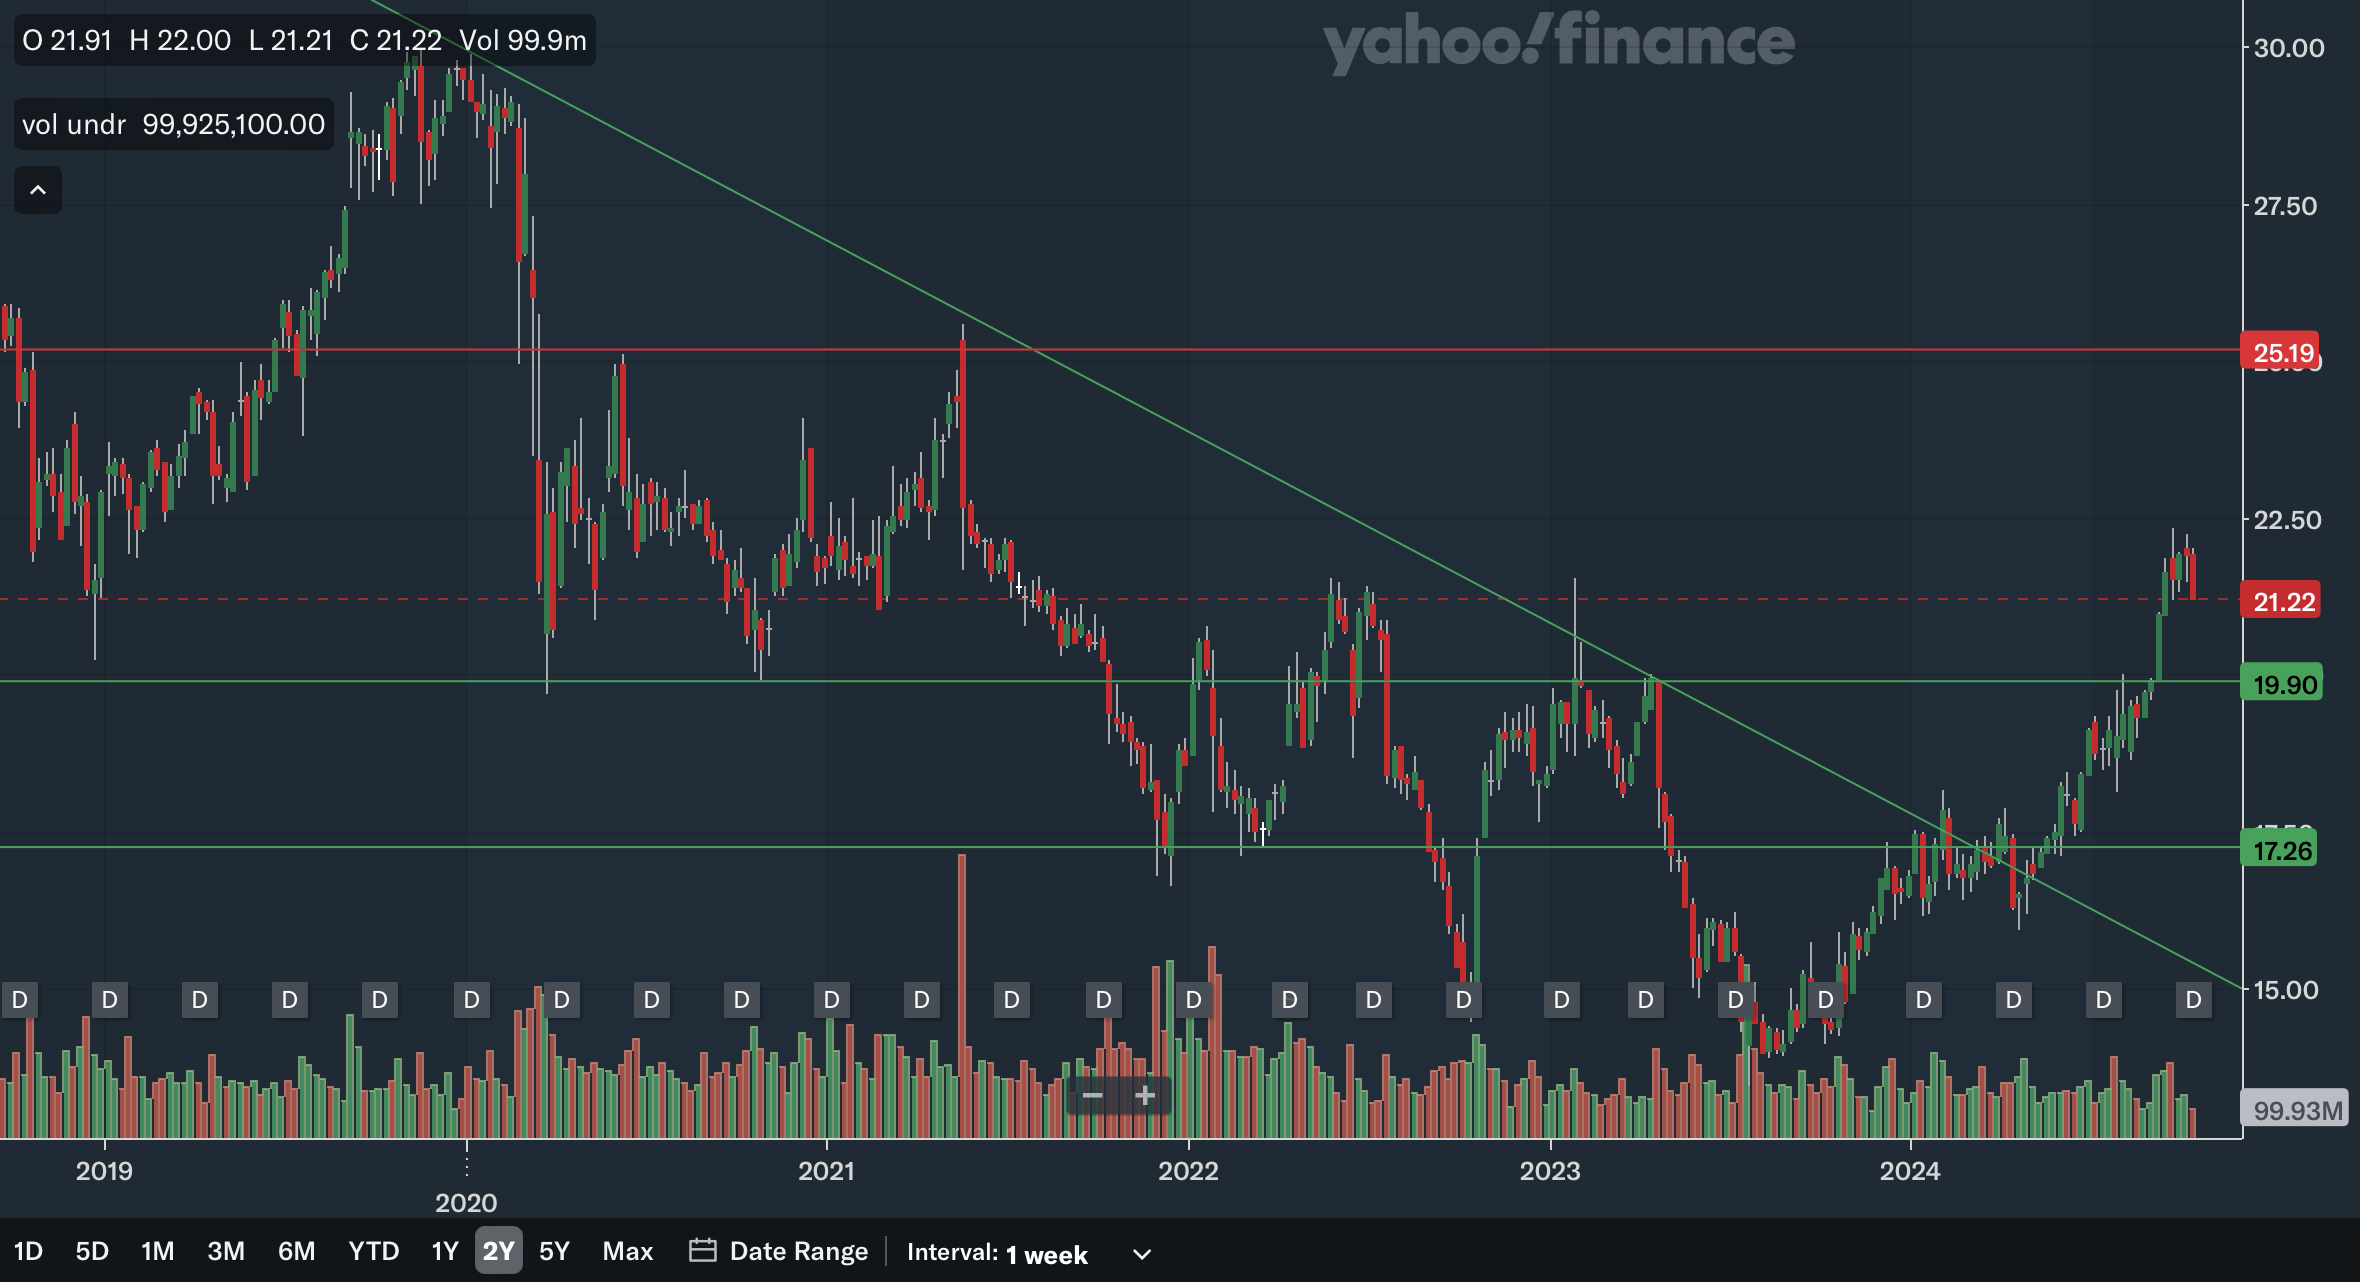Click the dividend marker nearest 2019
This screenshot has height=1282, width=2360.
point(110,1000)
